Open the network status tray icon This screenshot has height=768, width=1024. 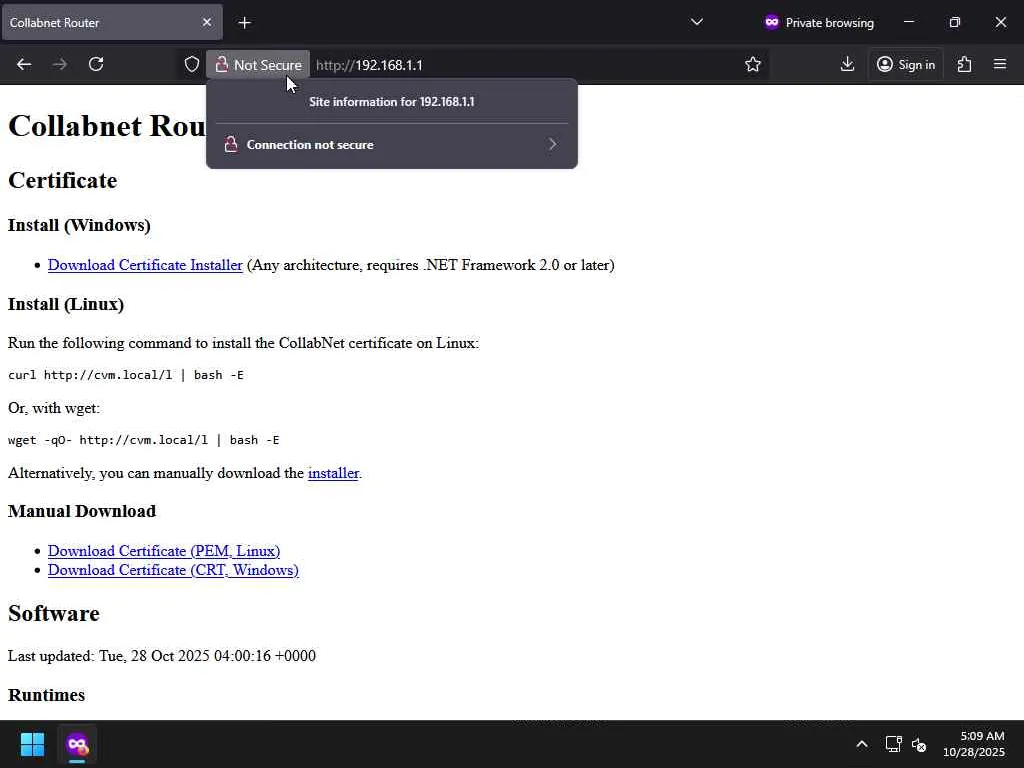[893, 744]
